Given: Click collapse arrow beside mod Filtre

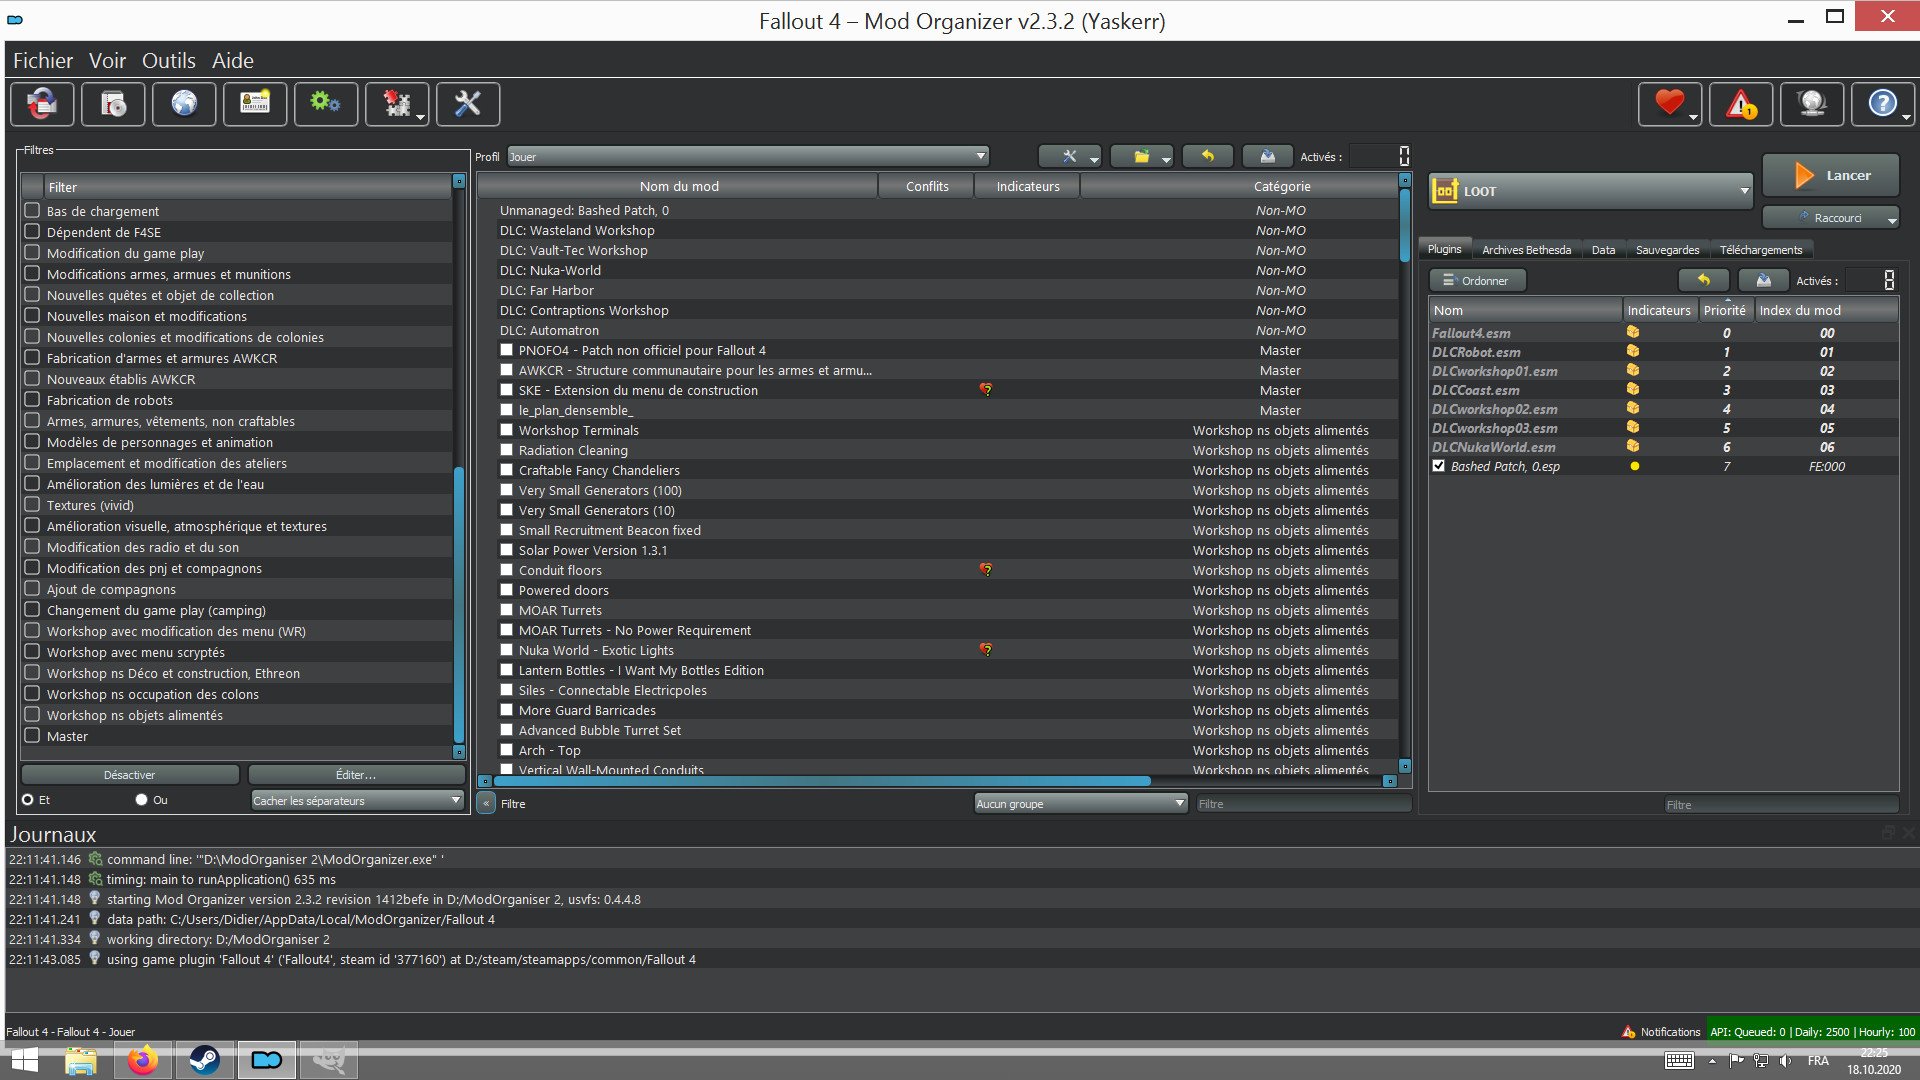Looking at the screenshot, I should pyautogui.click(x=486, y=803).
